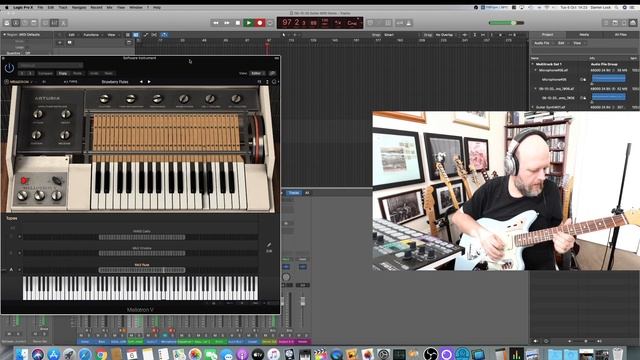Open the Library button in control bar

pos(7,23)
